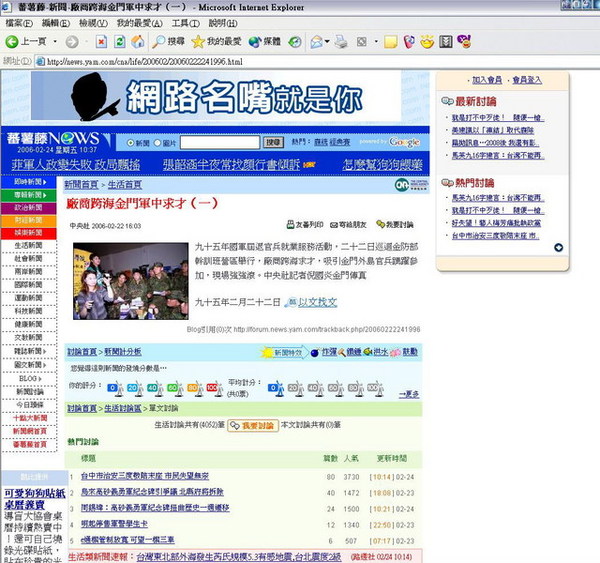The width and height of the screenshot is (600, 563).
Task: Throw a 炸彈 bomb news effect
Action: point(324,352)
